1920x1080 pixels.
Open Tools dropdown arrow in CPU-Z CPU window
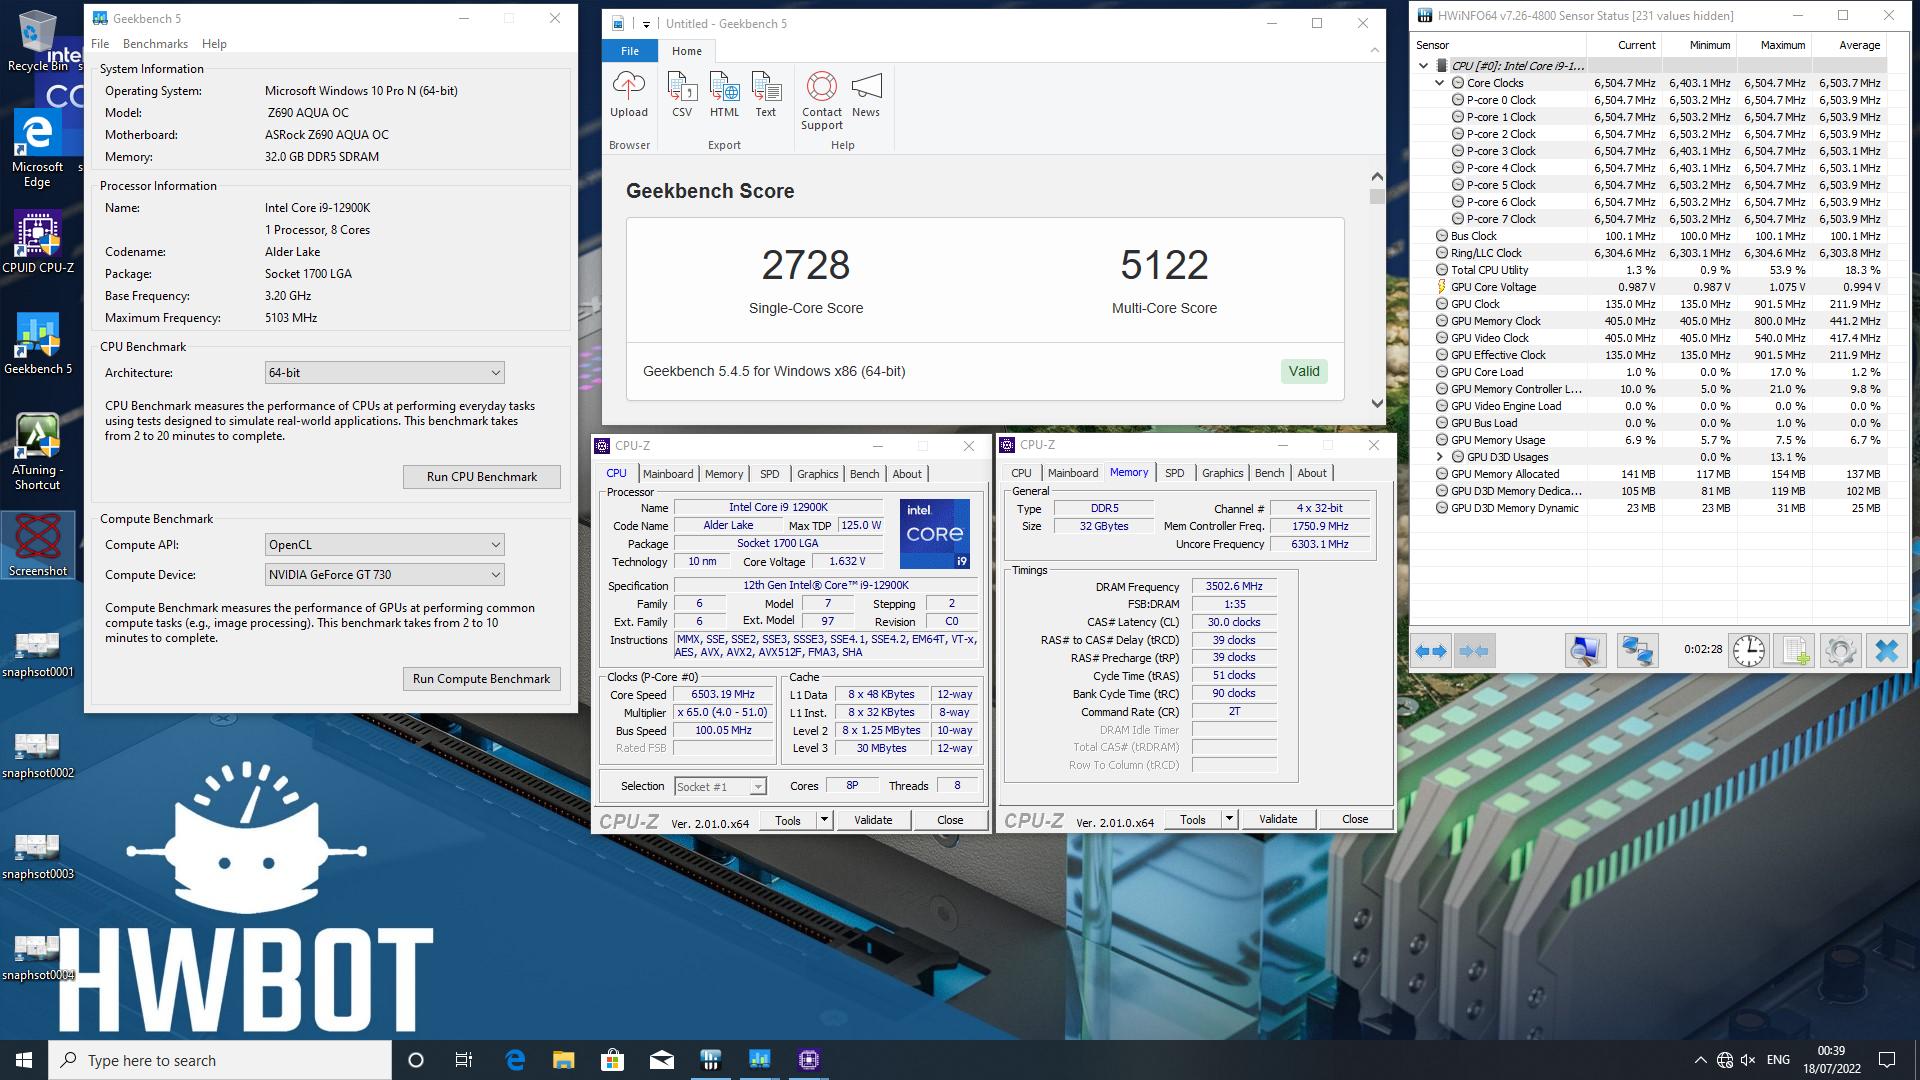[x=824, y=820]
